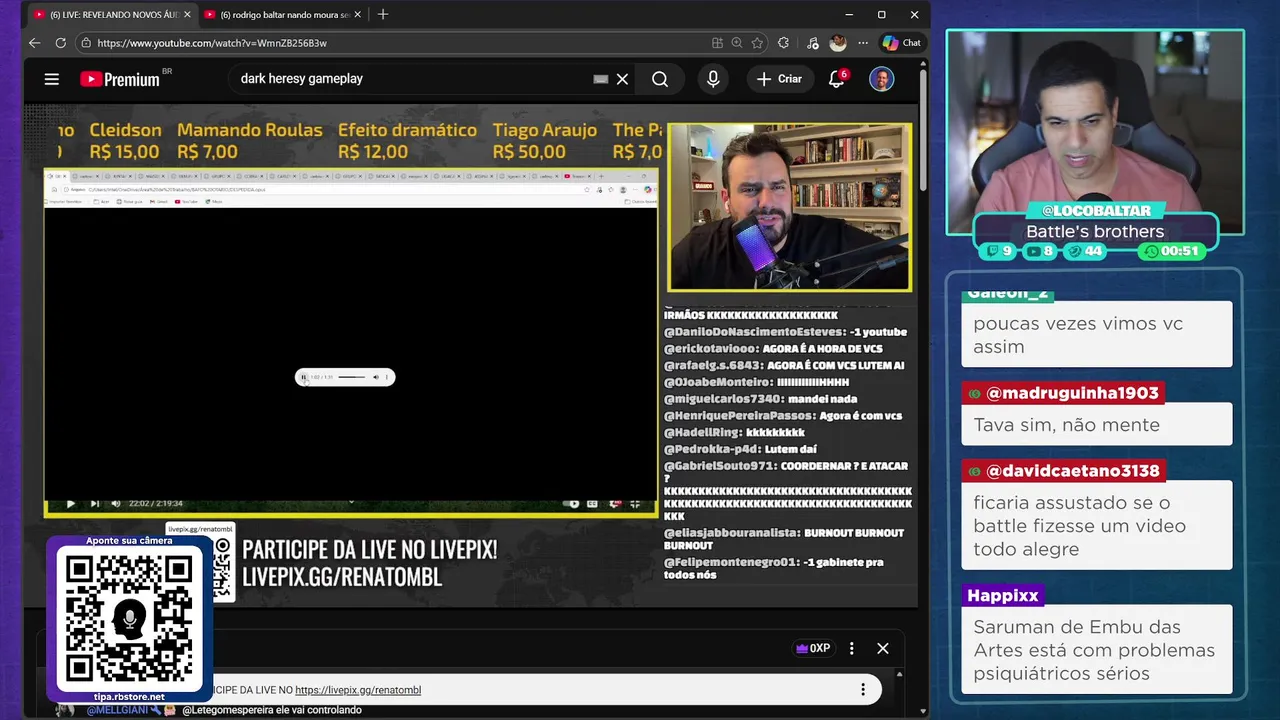This screenshot has width=1280, height=720.
Task: Click the livepix.gg/renatombl tooltip label
Action: coord(200,529)
